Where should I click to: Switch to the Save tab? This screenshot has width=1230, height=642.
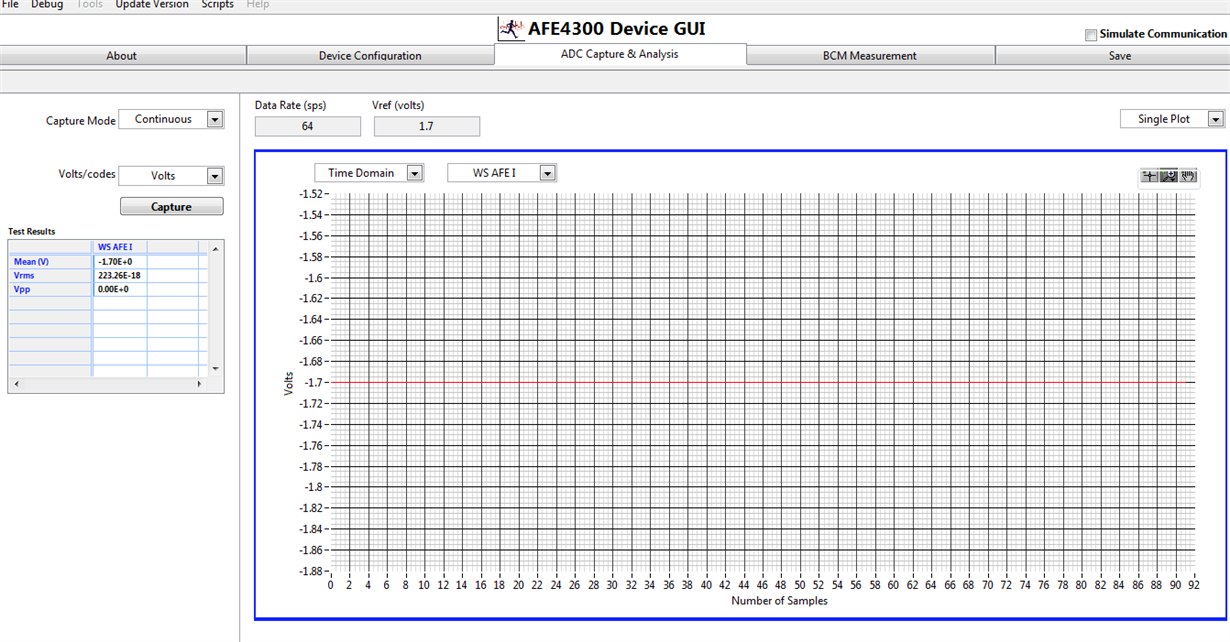1112,56
